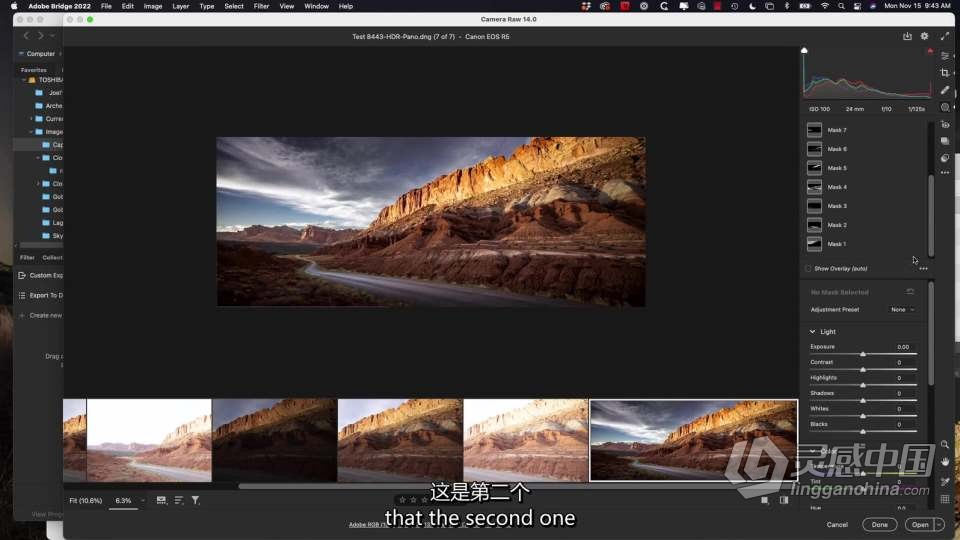The width and height of the screenshot is (960, 540).
Task: Toggle the grid overlay icon
Action: (x=945, y=499)
